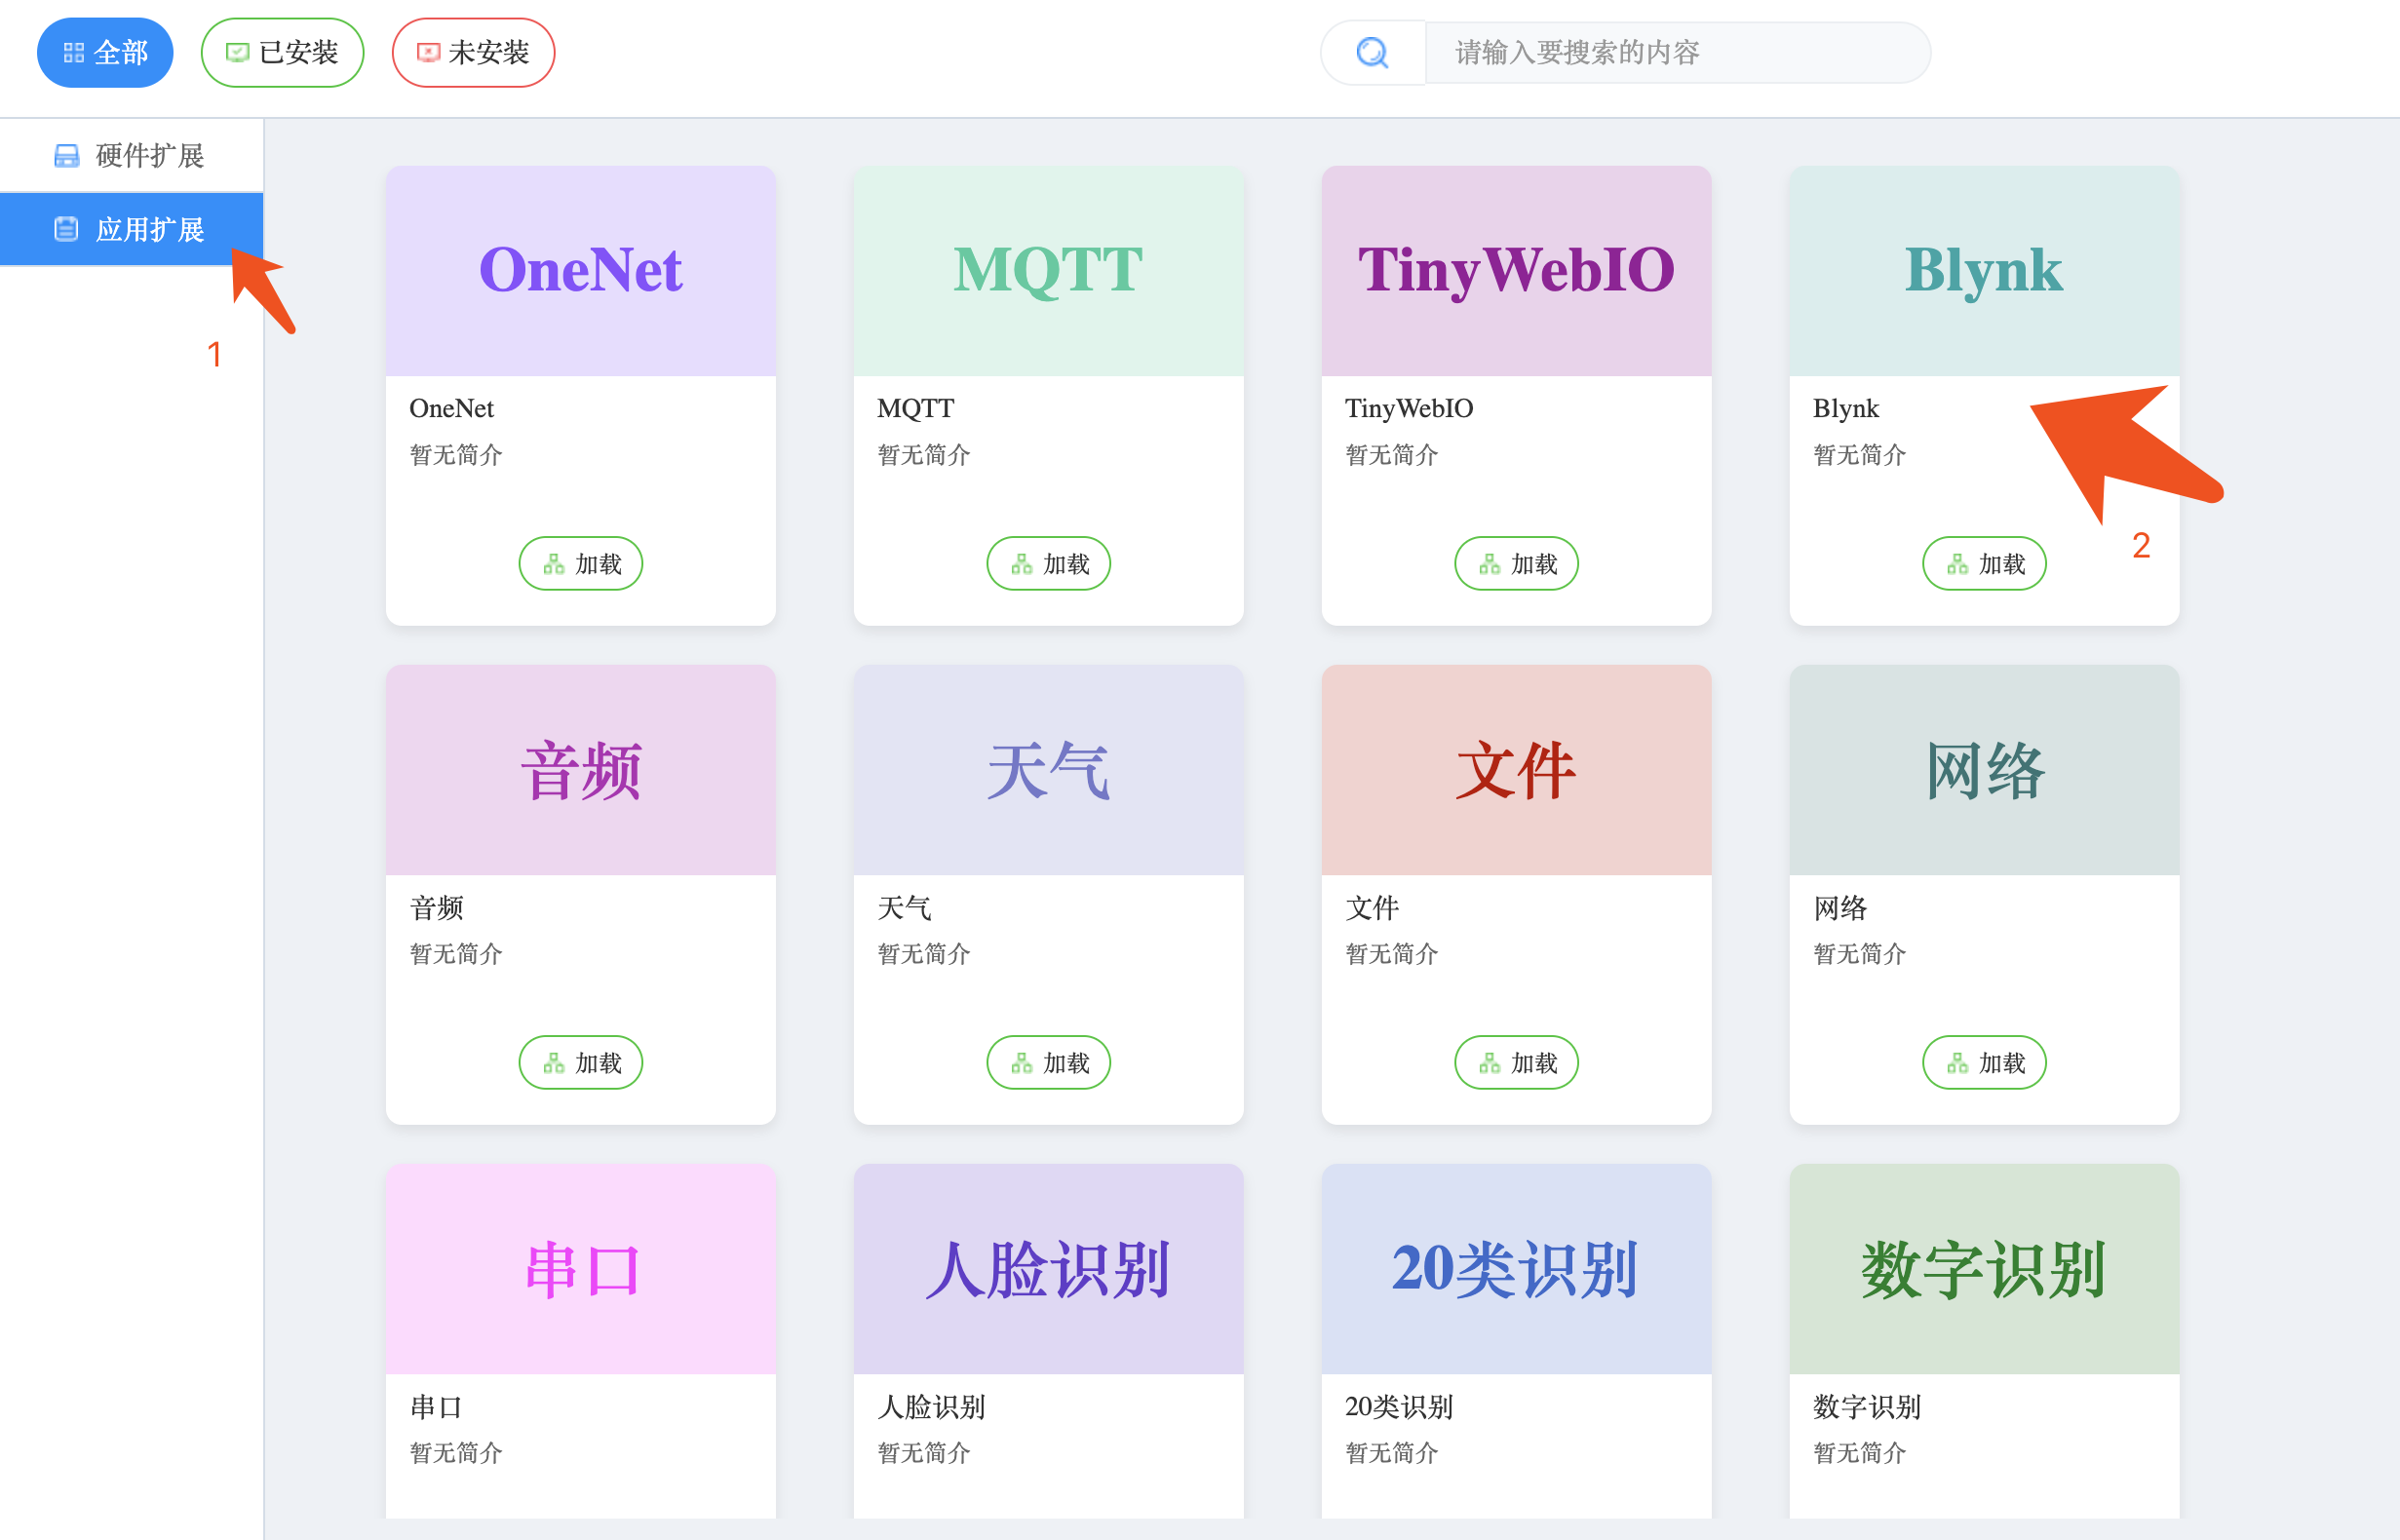2400x1540 pixels.
Task: Click the search magnifier icon
Action: pos(1372,52)
